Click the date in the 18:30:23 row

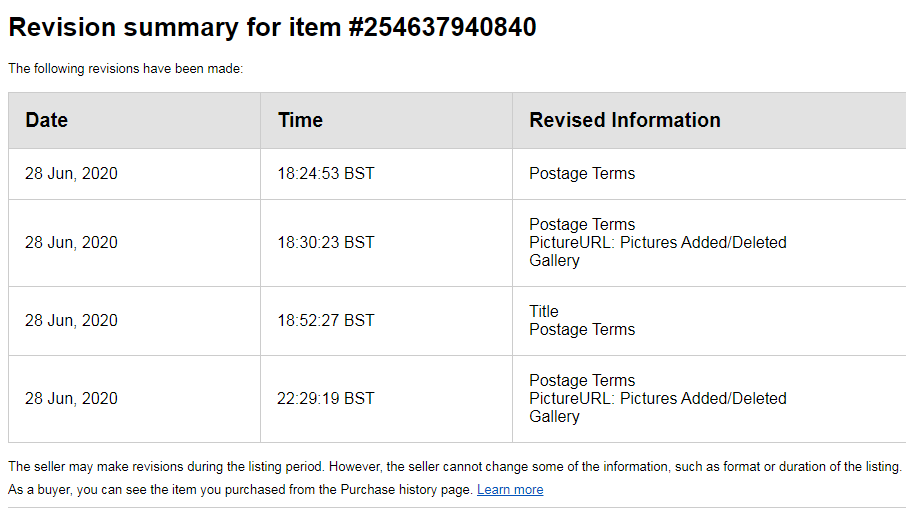pos(71,243)
